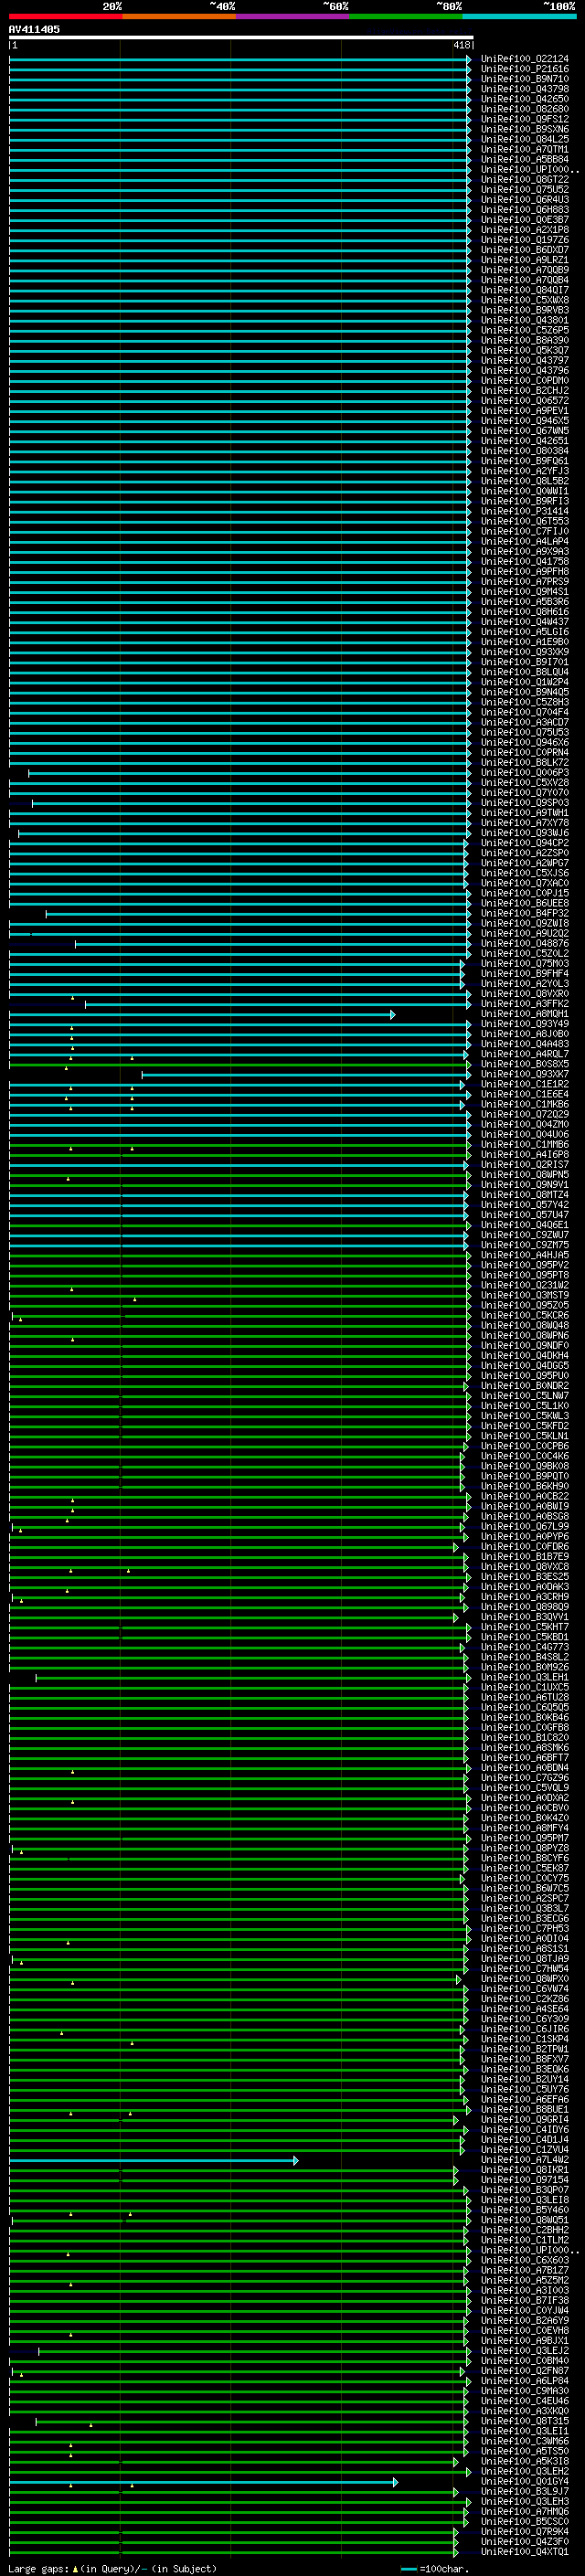585x2576 pixels.
Task: Select hit label UniRef100_O97154
Action: pyautogui.click(x=525, y=2179)
